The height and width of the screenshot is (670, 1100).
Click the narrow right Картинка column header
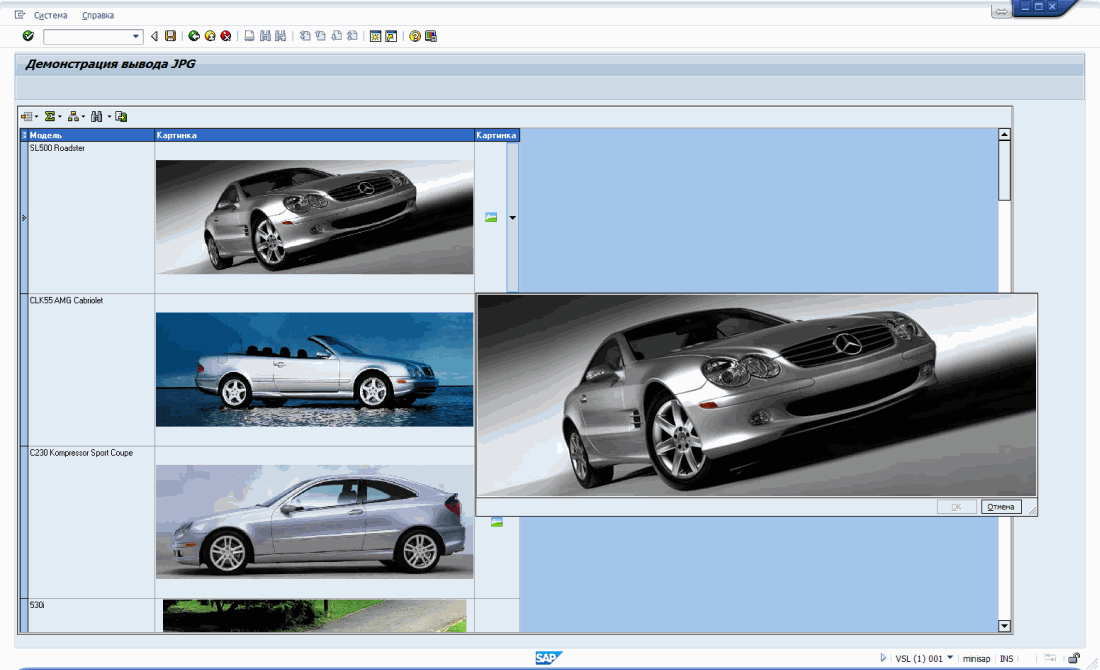coord(497,135)
